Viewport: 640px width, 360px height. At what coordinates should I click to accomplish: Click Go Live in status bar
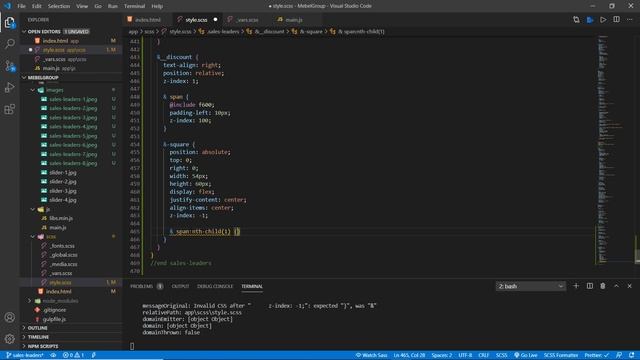(526, 355)
